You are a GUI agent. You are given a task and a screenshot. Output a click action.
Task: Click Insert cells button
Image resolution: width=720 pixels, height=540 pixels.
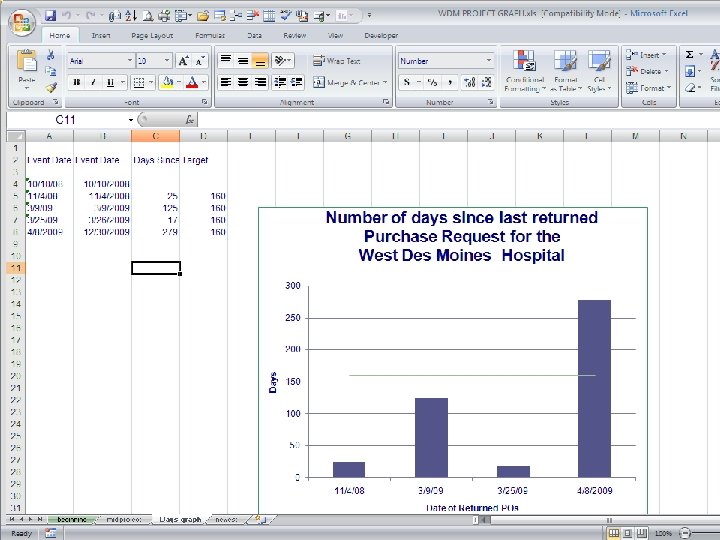(646, 55)
